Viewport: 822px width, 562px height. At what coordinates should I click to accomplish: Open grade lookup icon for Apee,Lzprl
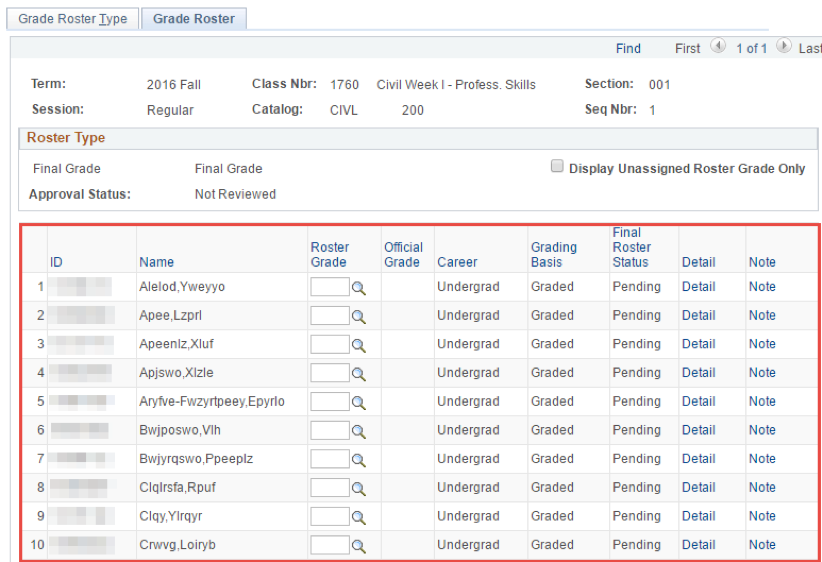coord(359,316)
